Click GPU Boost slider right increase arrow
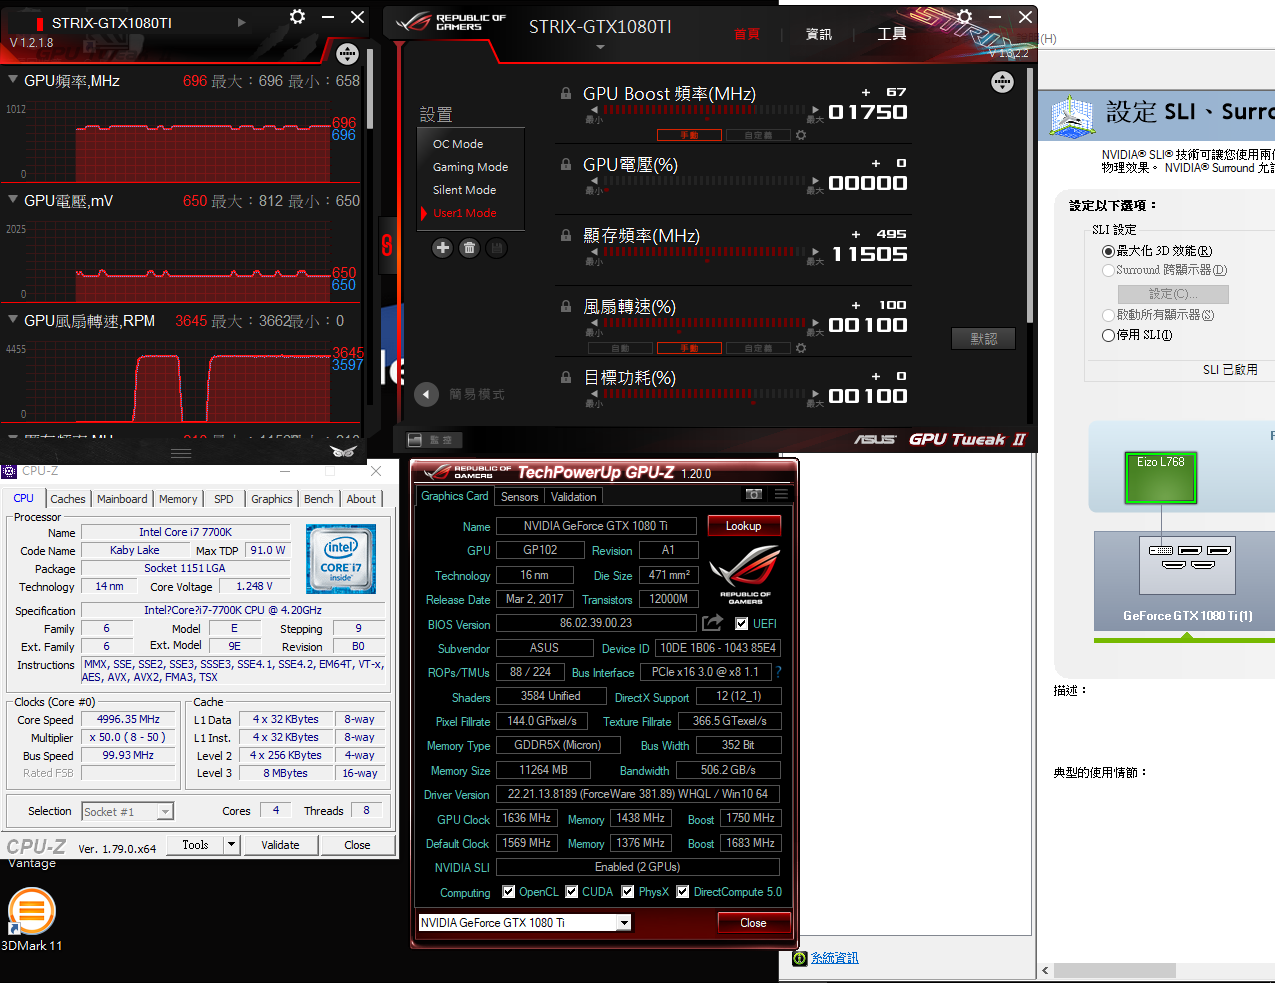The width and height of the screenshot is (1275, 983). pyautogui.click(x=816, y=110)
